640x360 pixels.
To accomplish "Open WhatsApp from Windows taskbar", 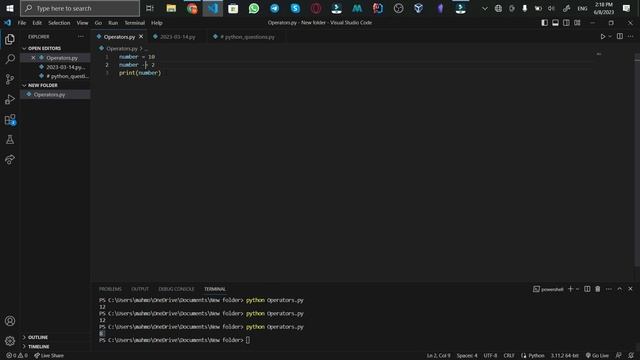I will point(254,8).
